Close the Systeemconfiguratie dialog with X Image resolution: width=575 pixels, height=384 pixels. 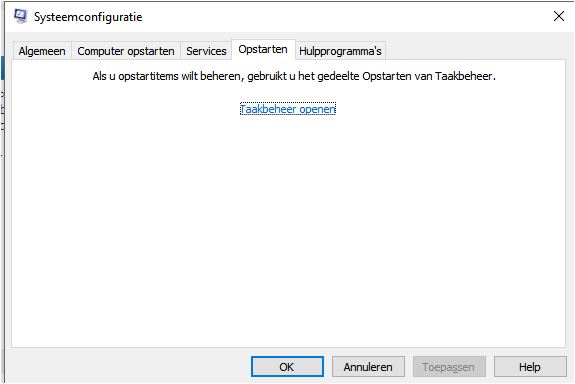(x=558, y=16)
